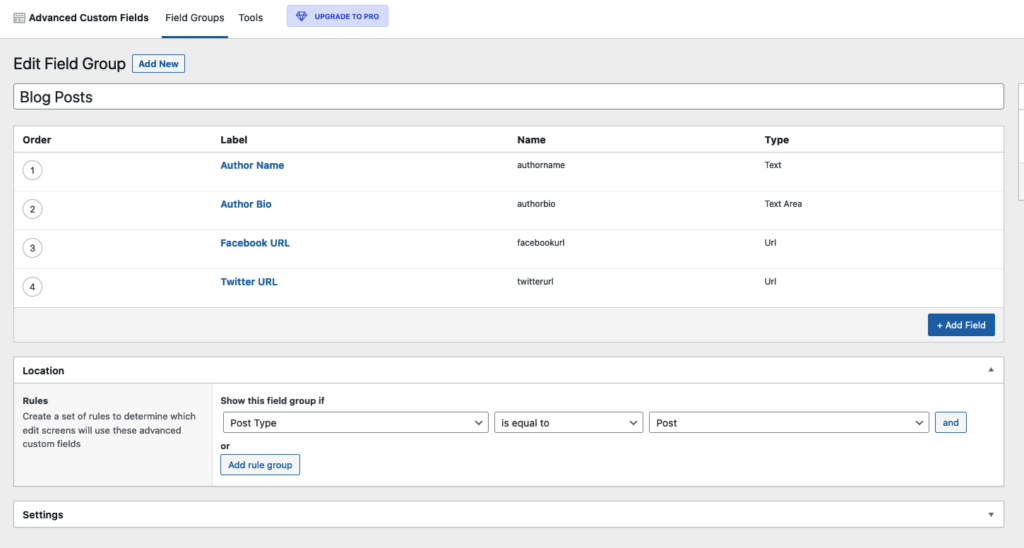
Task: Expand the Settings panel arrow
Action: coord(991,515)
